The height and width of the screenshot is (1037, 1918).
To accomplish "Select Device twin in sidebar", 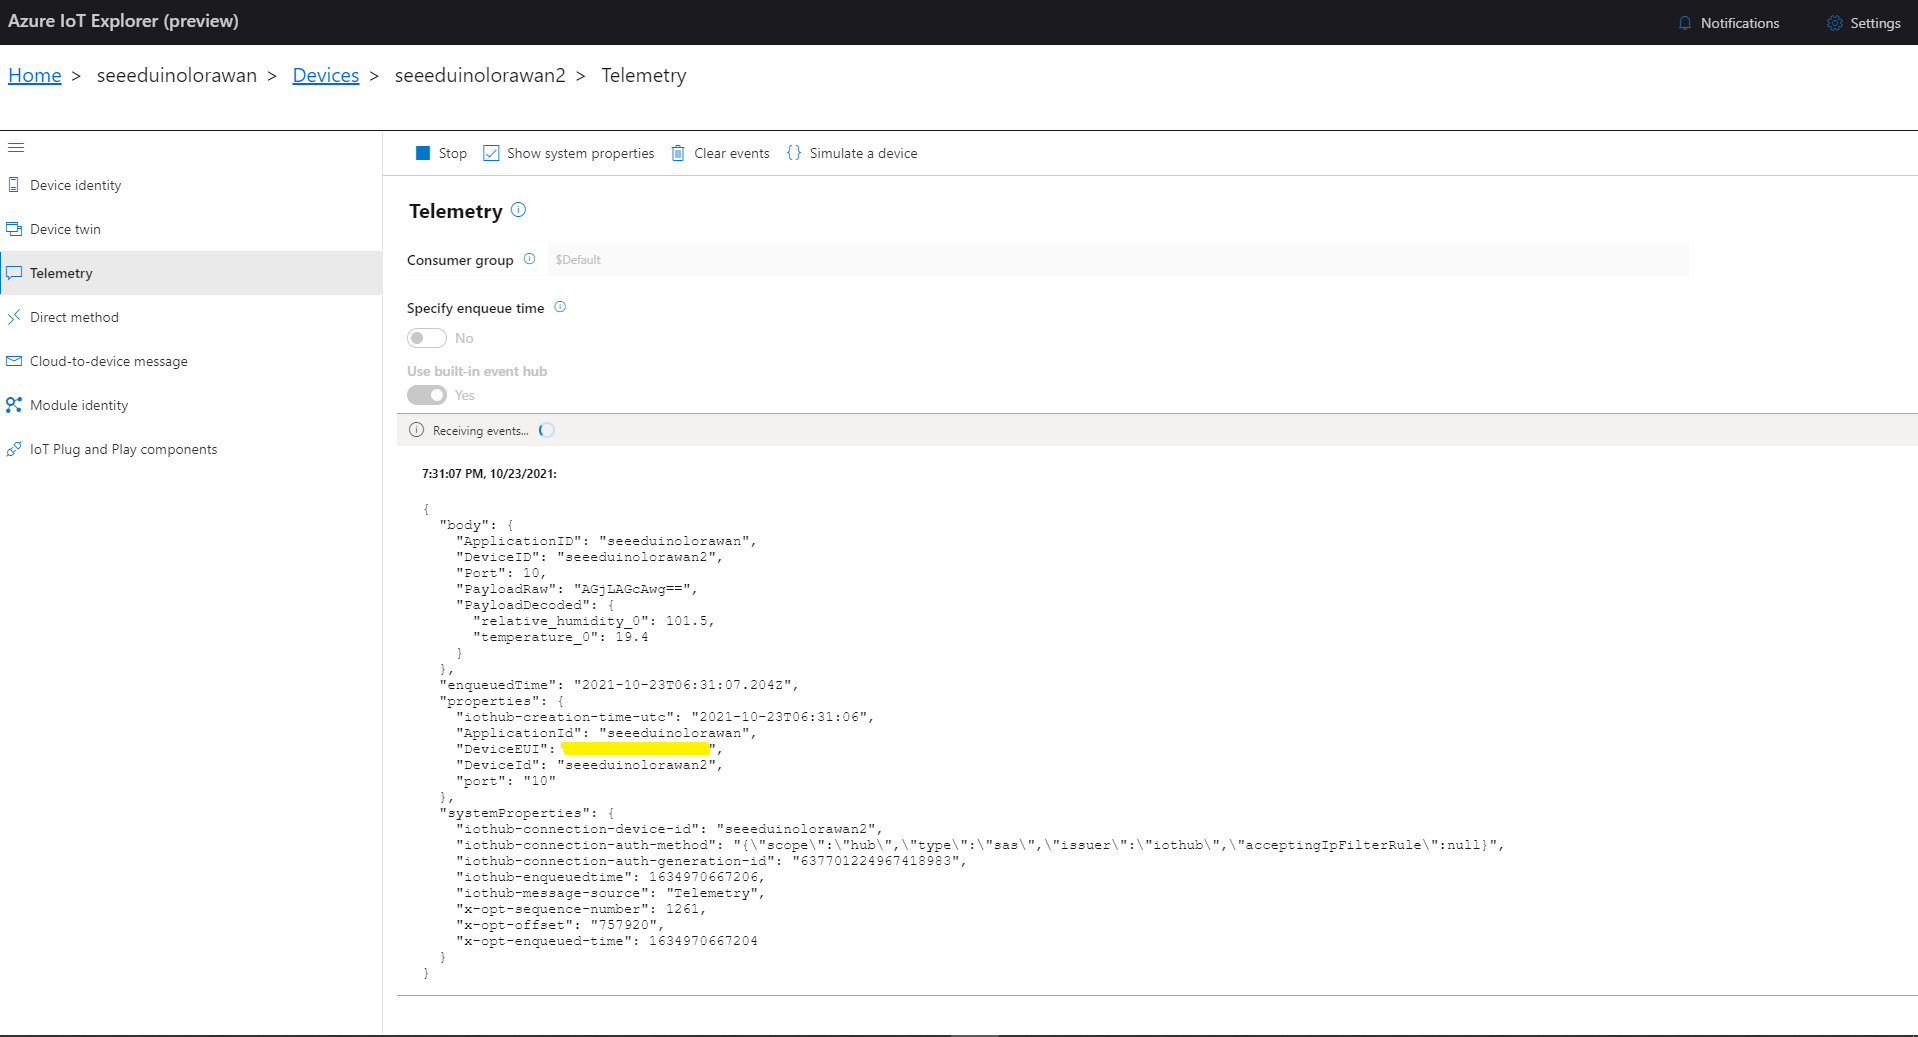I will coord(65,229).
